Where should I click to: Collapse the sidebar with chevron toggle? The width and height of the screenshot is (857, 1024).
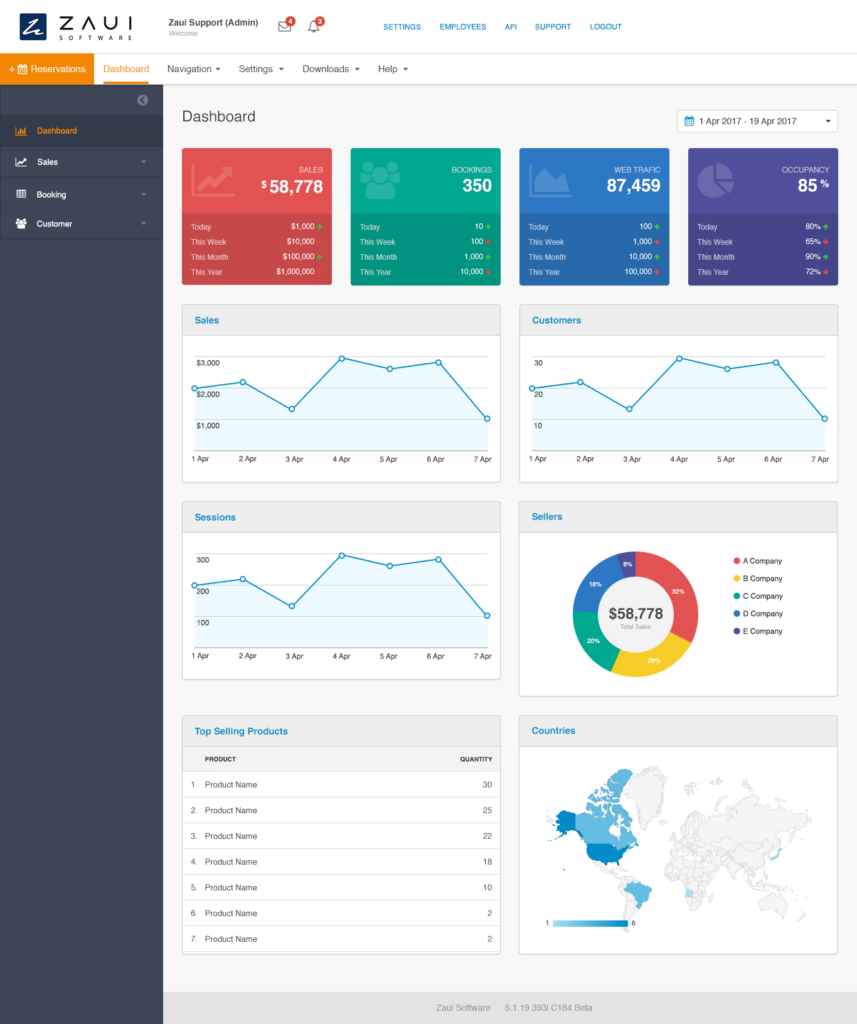click(x=142, y=100)
